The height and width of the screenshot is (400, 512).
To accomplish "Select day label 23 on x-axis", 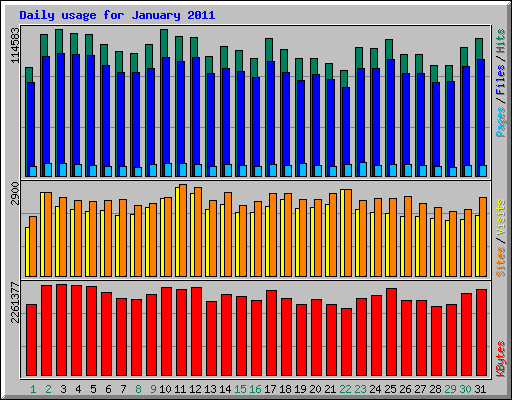I will tap(360, 389).
